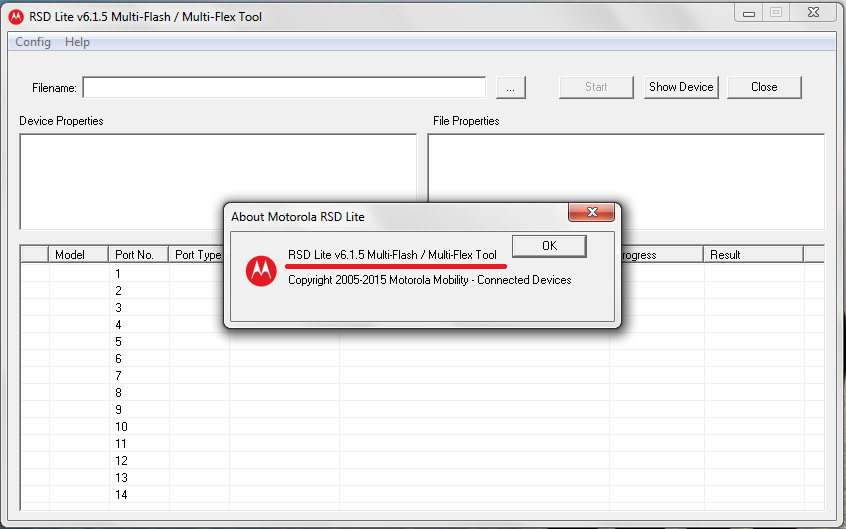Select port number 13 row

click(422, 478)
